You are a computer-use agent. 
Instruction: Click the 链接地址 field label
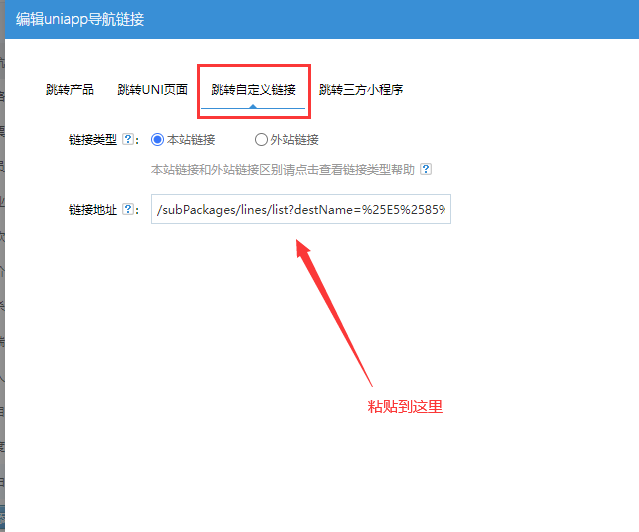pos(92,210)
